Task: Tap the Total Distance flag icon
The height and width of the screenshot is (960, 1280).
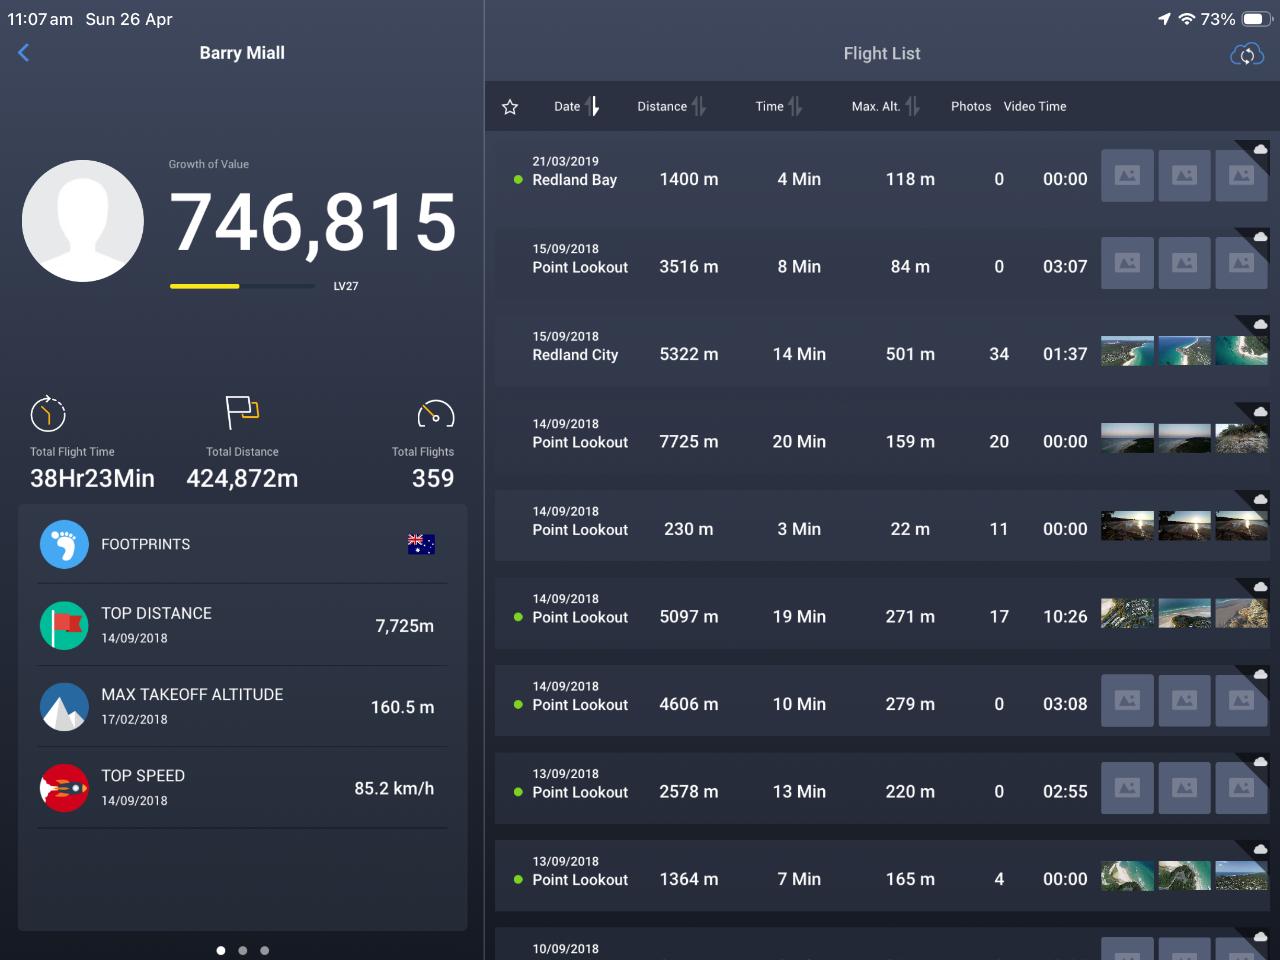Action: (242, 411)
